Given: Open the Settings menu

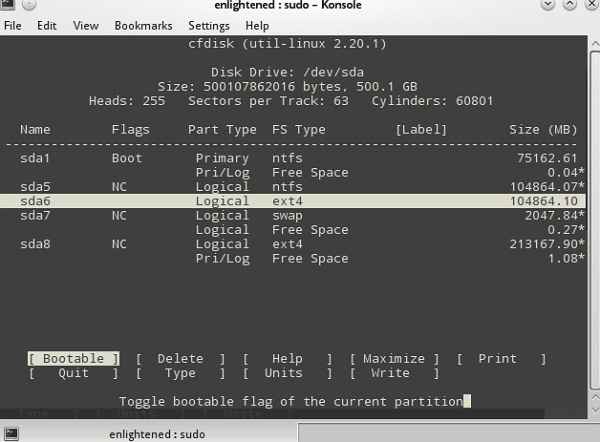Looking at the screenshot, I should [x=209, y=26].
